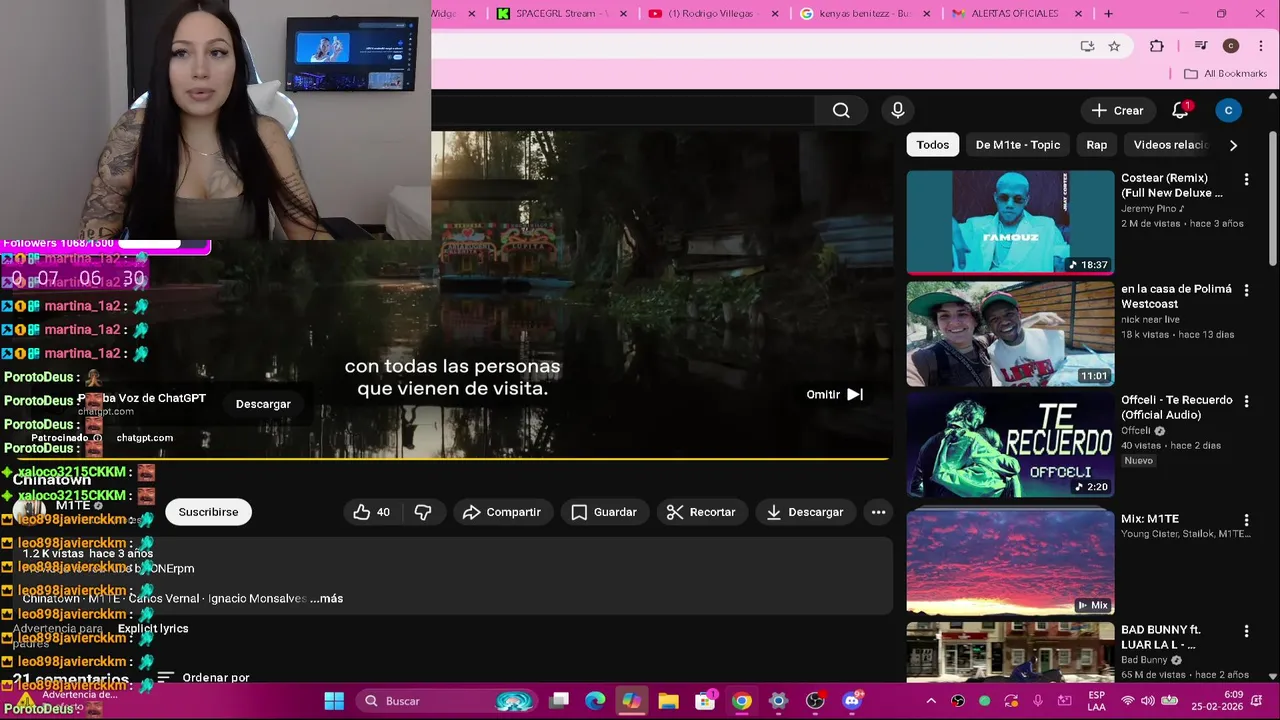Bookmark this page with star icon
Viewport: 1280px width, 720px height.
[1114, 46]
